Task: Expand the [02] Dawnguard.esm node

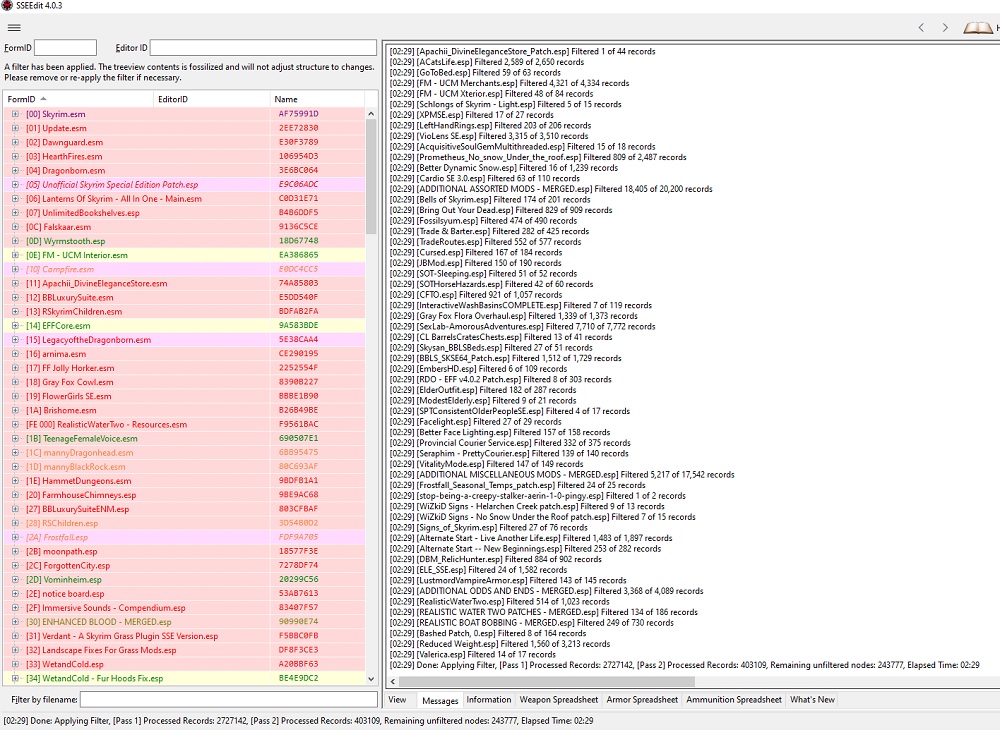Action: pyautogui.click(x=15, y=142)
